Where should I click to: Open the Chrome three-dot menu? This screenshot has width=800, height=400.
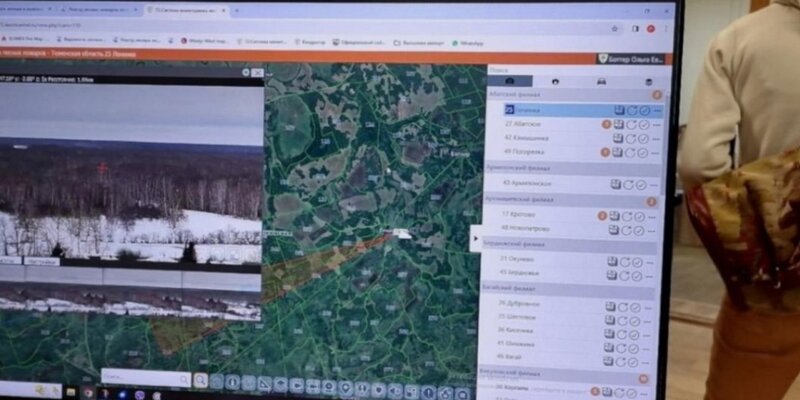pos(666,29)
